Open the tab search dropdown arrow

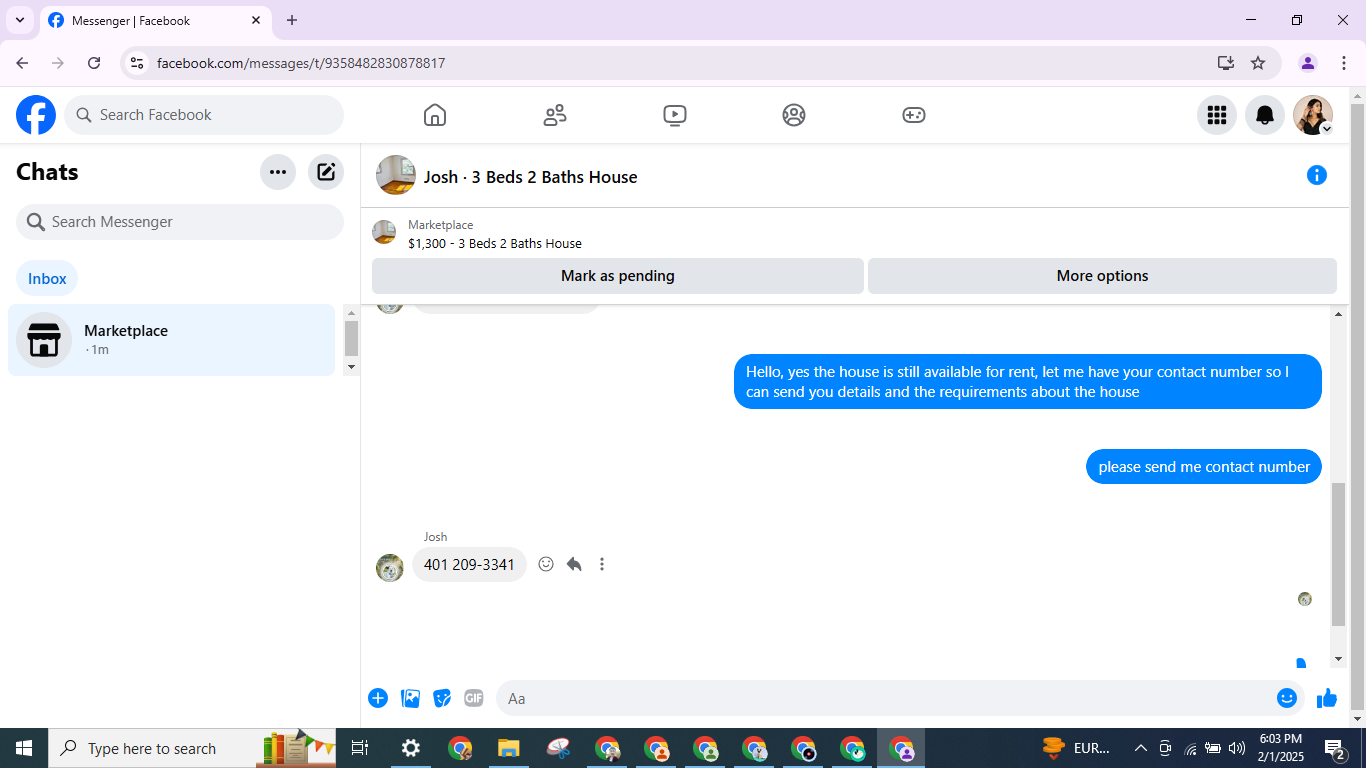coord(20,20)
